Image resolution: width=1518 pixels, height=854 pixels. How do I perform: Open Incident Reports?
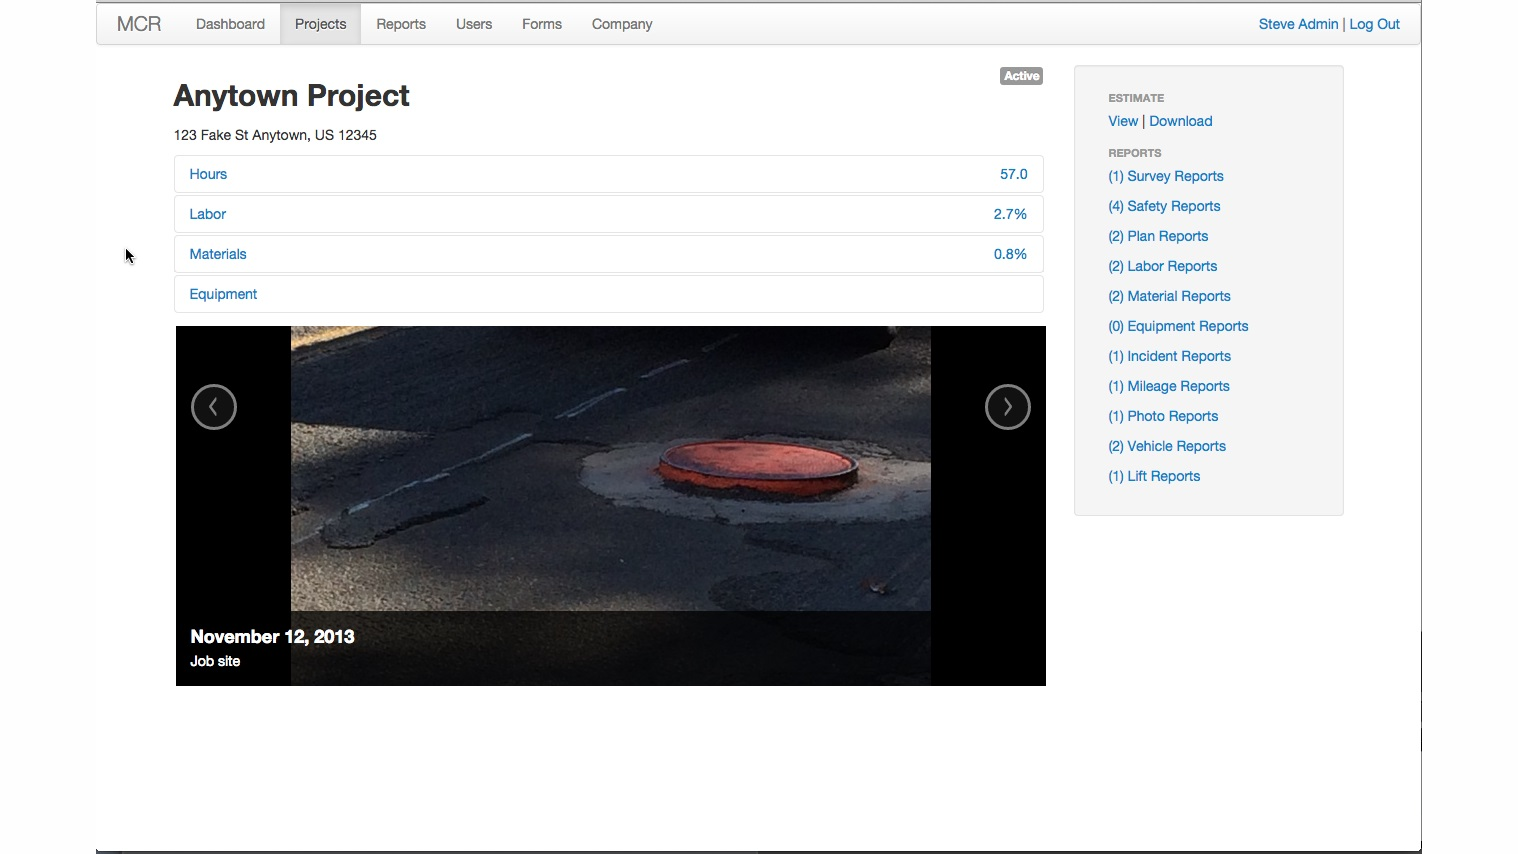click(1169, 356)
